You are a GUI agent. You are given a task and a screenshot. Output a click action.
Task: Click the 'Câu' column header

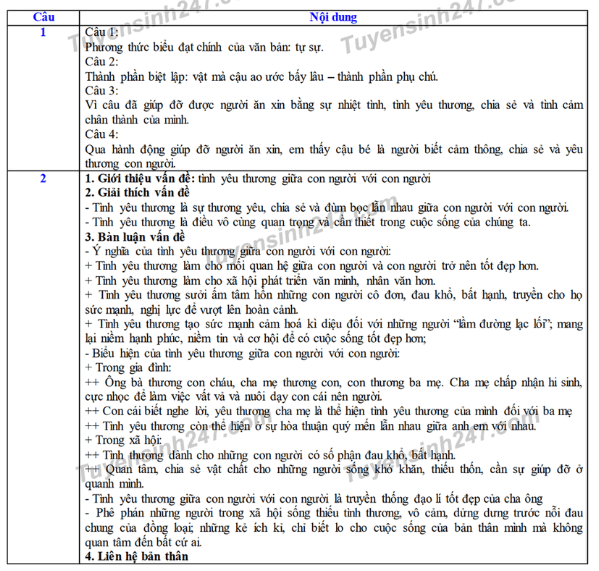point(44,18)
